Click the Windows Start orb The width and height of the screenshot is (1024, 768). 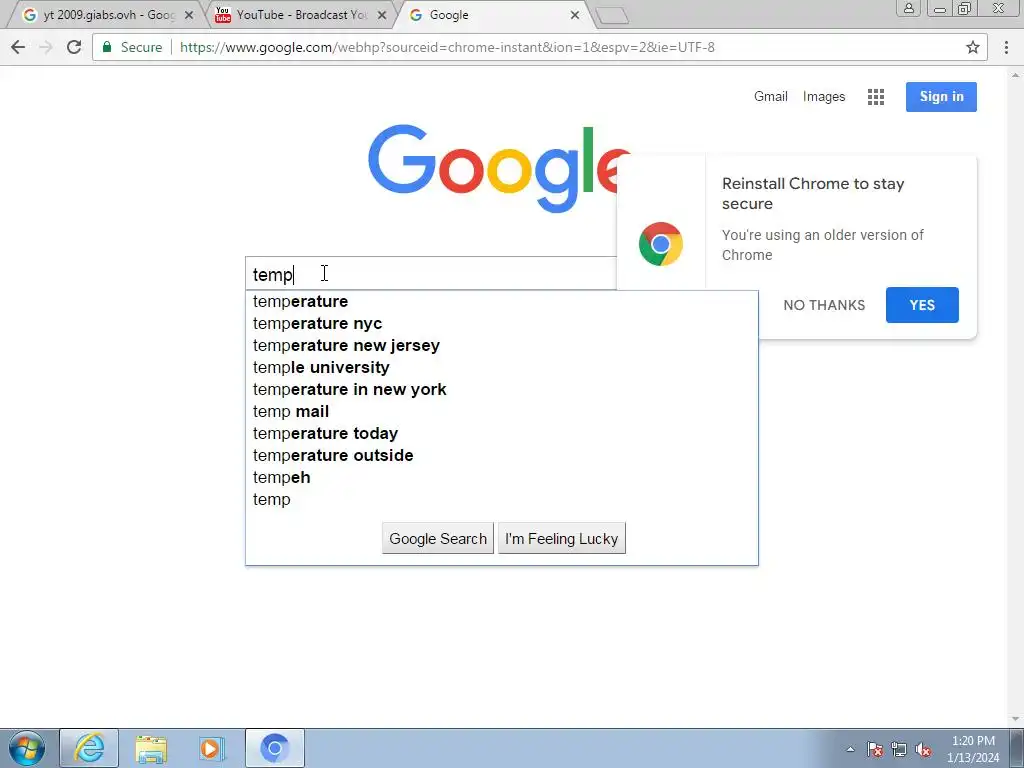click(x=27, y=748)
